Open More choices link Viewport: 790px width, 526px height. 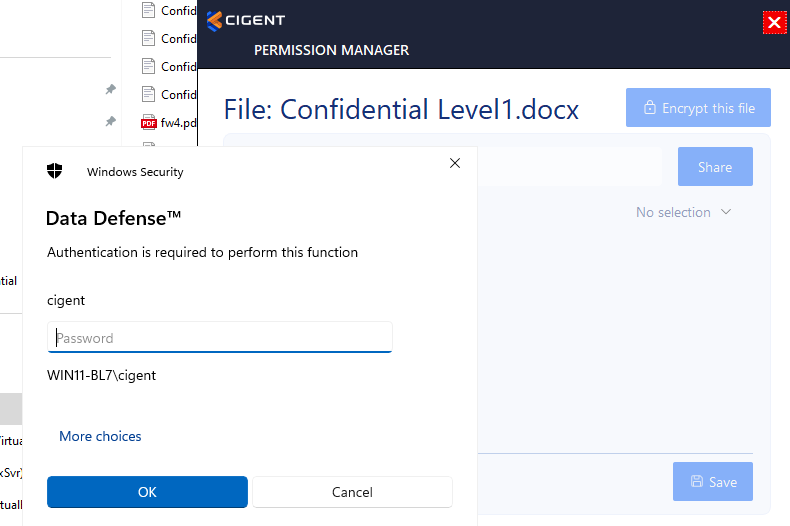pos(100,436)
